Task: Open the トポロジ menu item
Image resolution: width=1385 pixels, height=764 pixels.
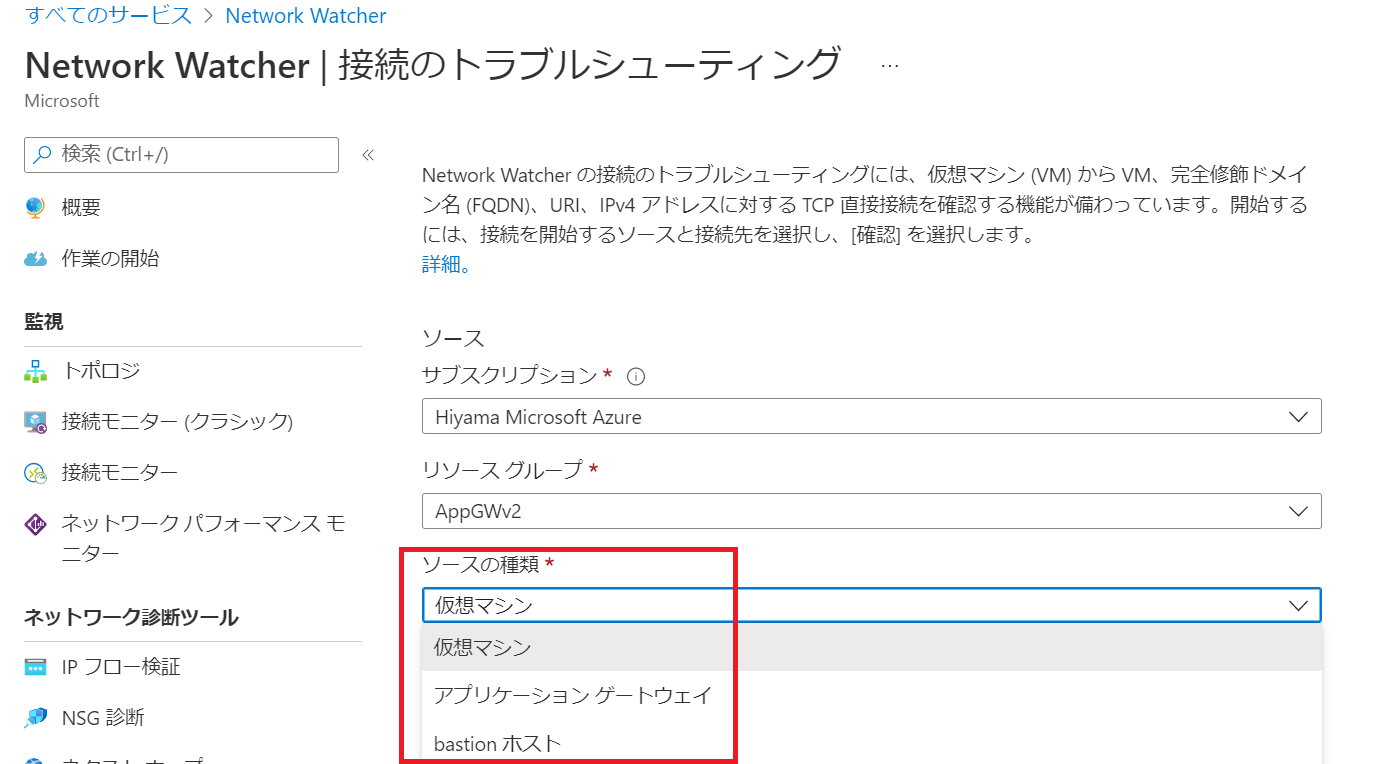Action: coord(101,371)
